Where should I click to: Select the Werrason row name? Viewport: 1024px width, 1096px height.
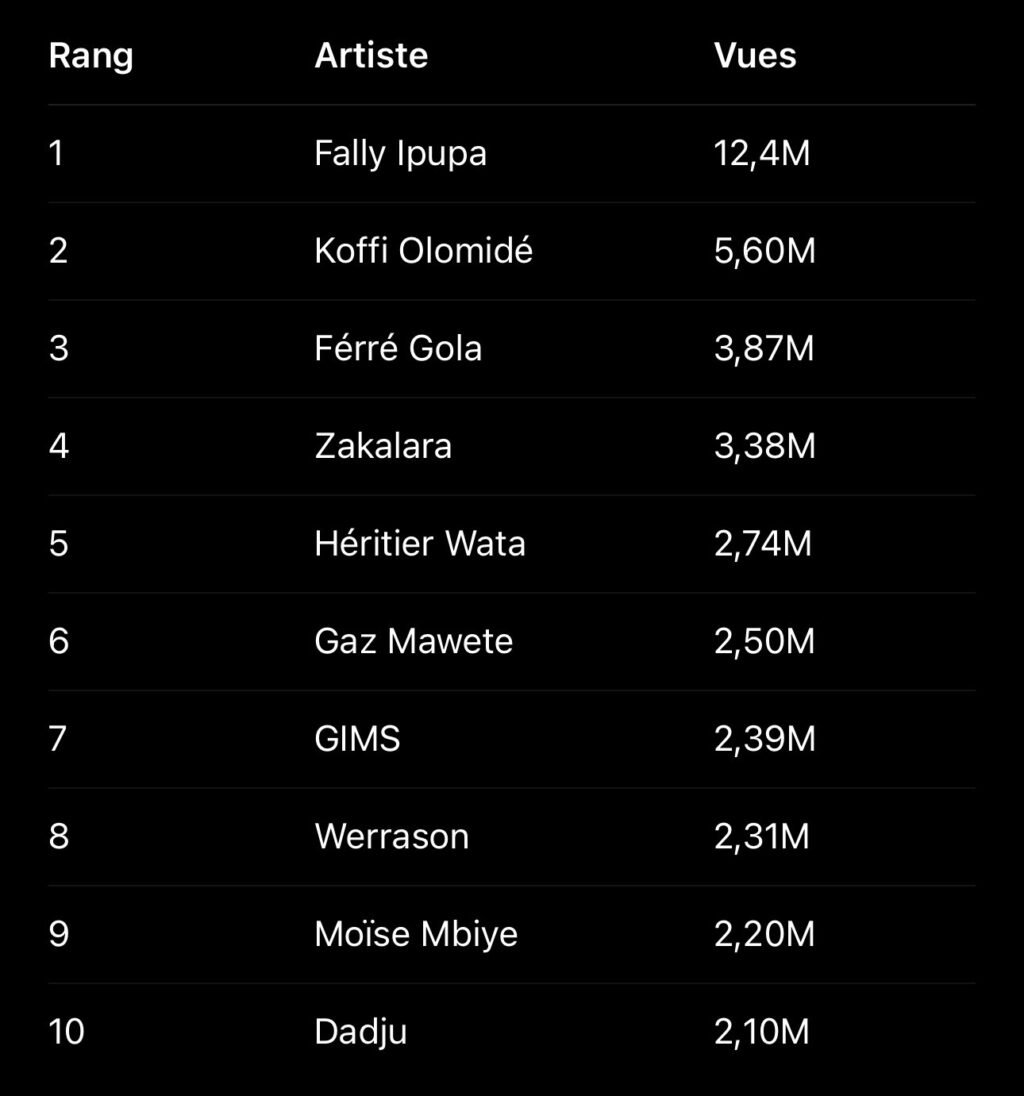[x=391, y=836]
